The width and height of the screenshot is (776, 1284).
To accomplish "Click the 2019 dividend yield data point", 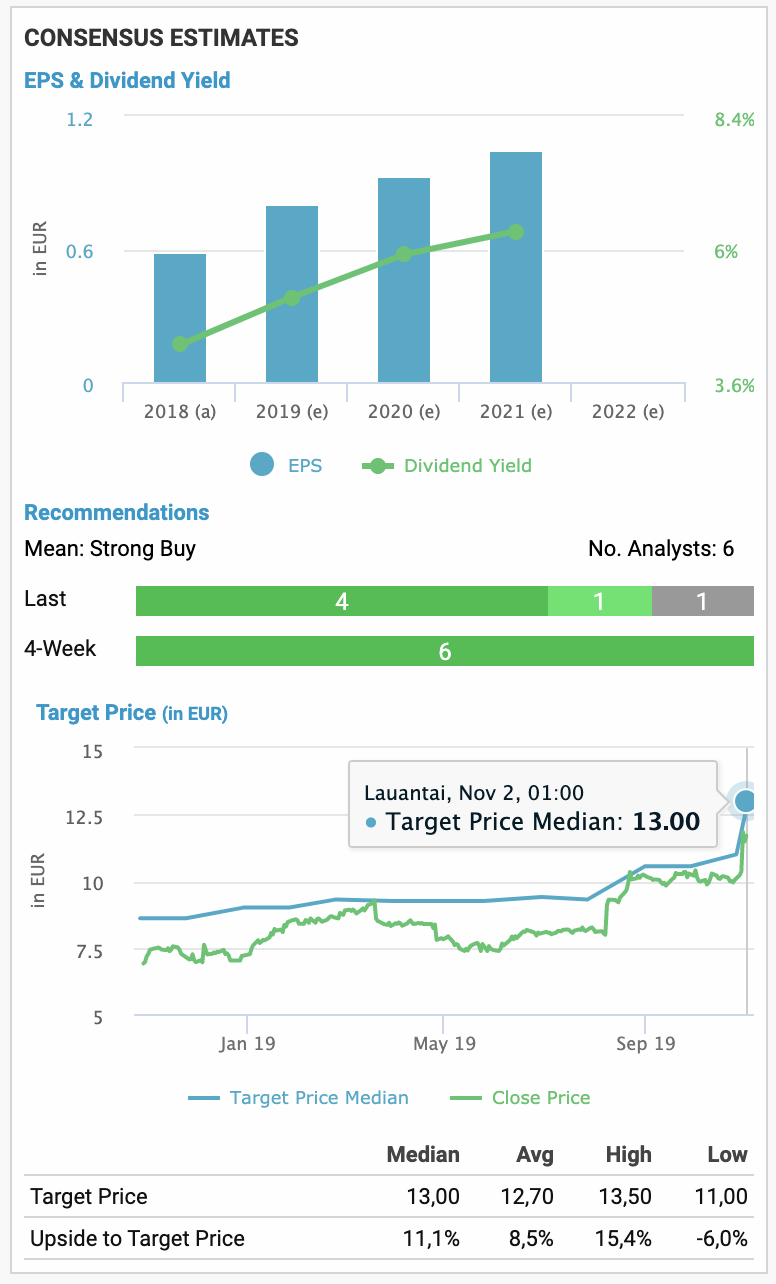I will tap(292, 298).
